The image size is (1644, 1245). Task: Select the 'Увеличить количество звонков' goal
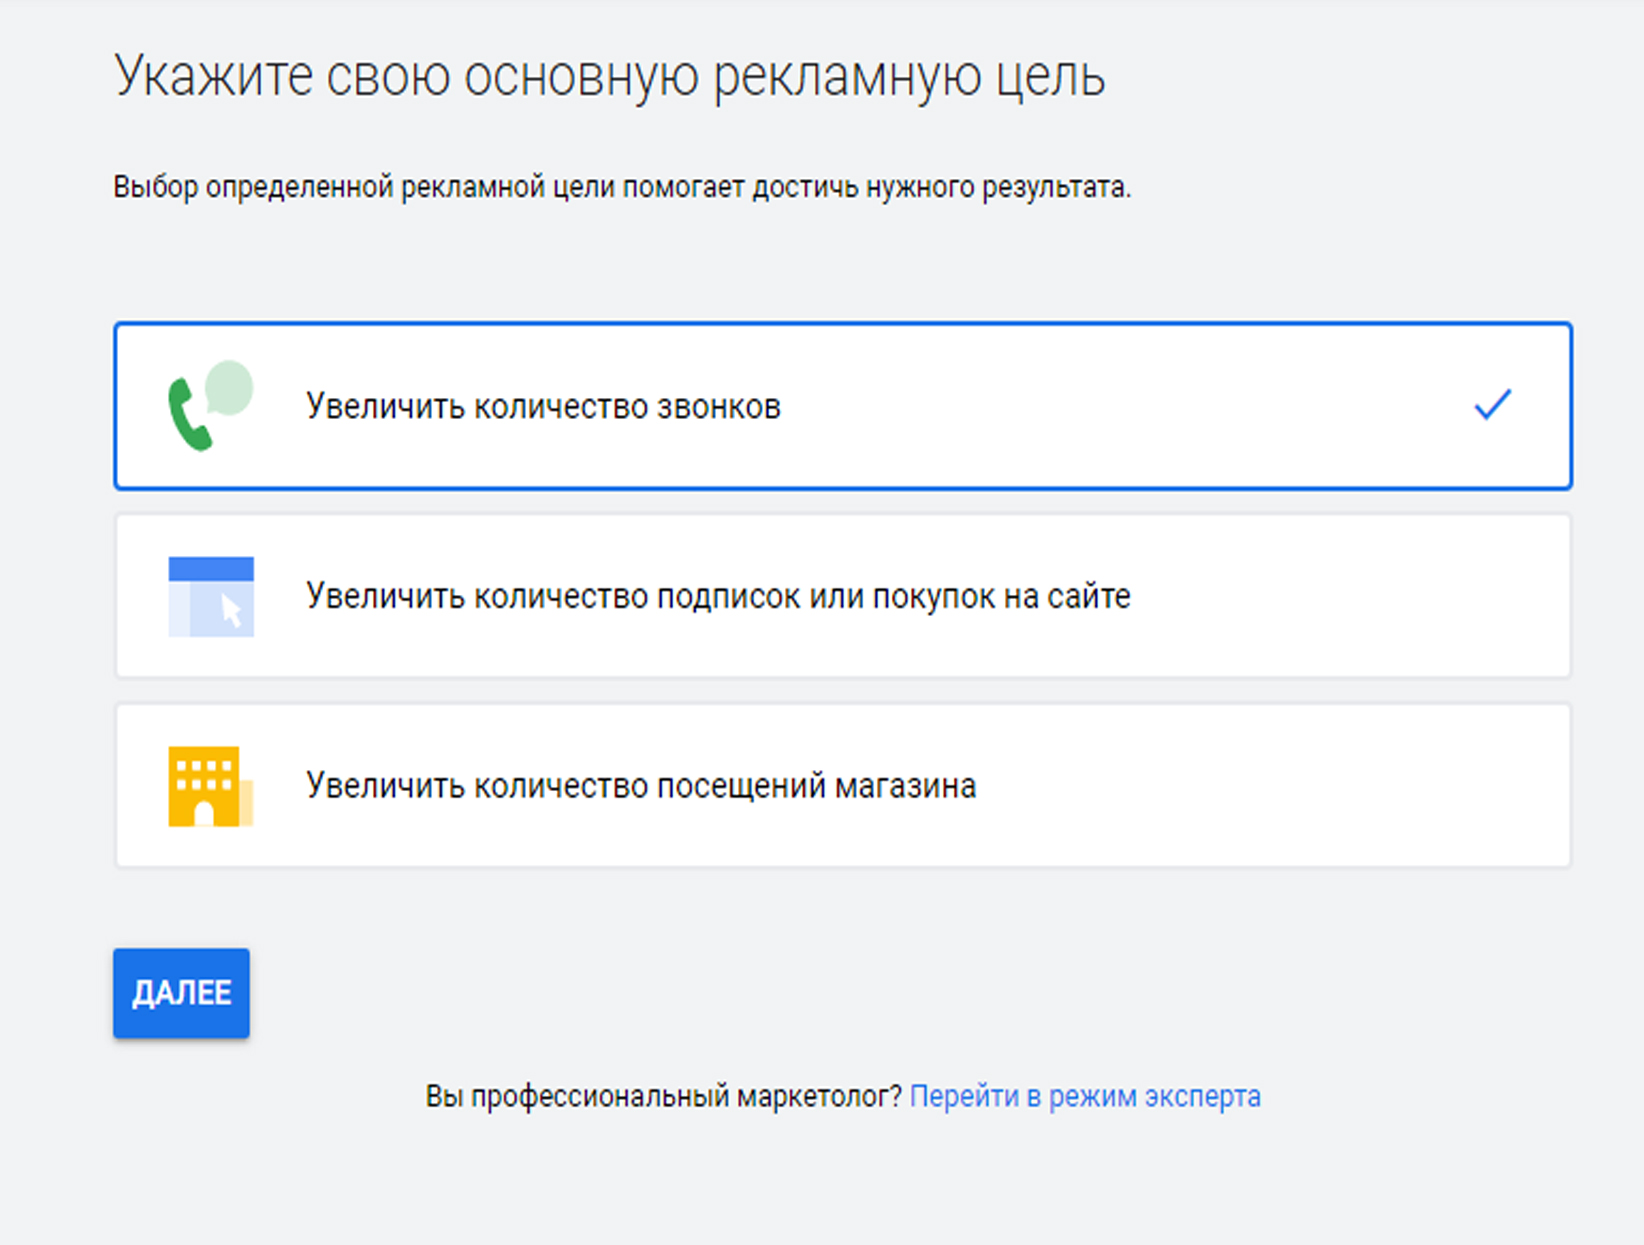click(x=543, y=407)
